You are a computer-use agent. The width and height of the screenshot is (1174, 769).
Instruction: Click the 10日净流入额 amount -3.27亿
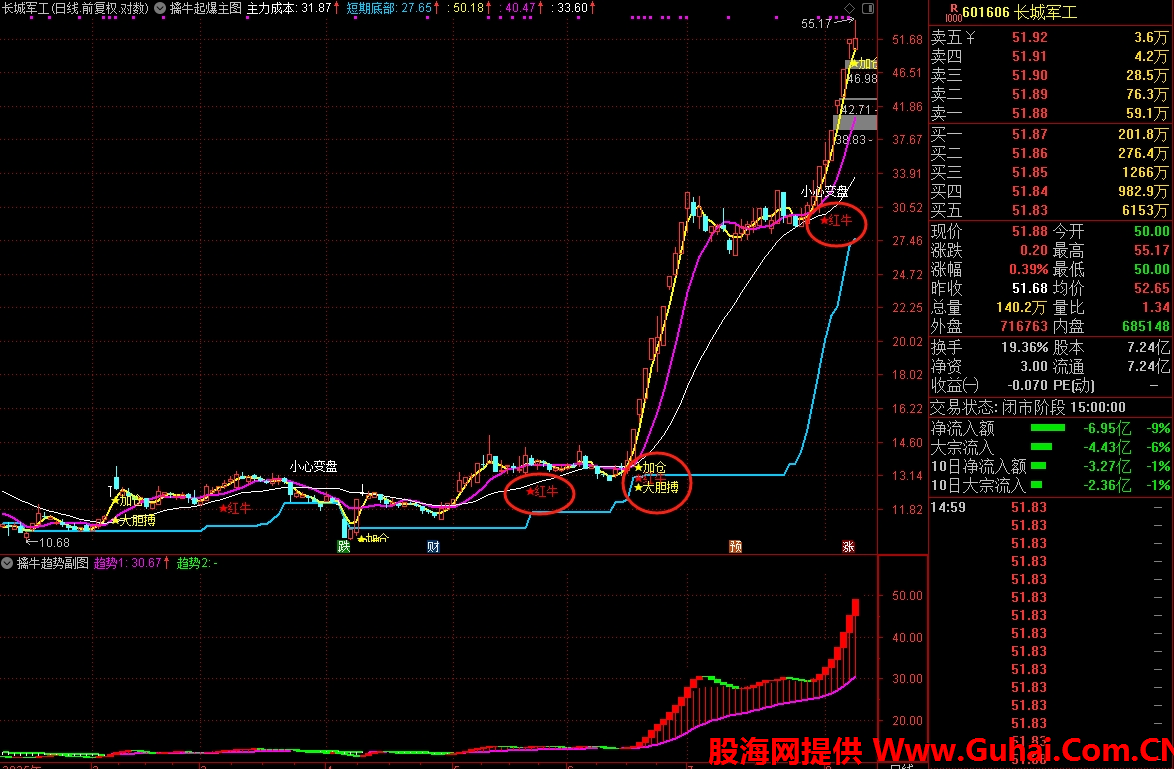click(x=1107, y=466)
